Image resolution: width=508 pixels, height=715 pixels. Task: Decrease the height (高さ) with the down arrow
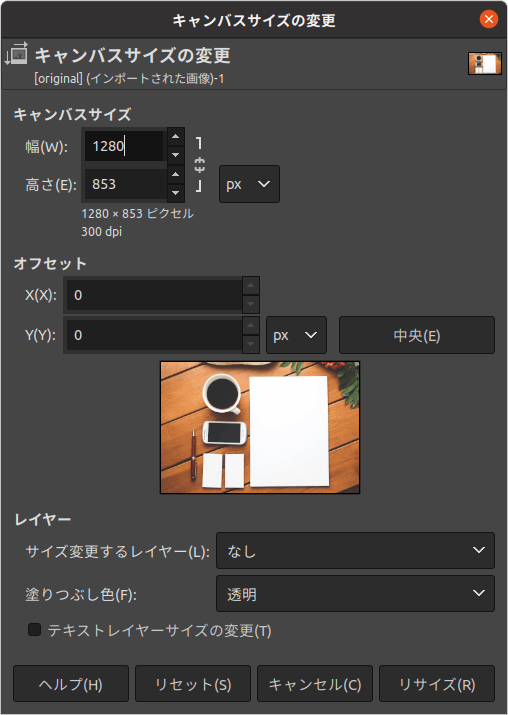[x=176, y=193]
